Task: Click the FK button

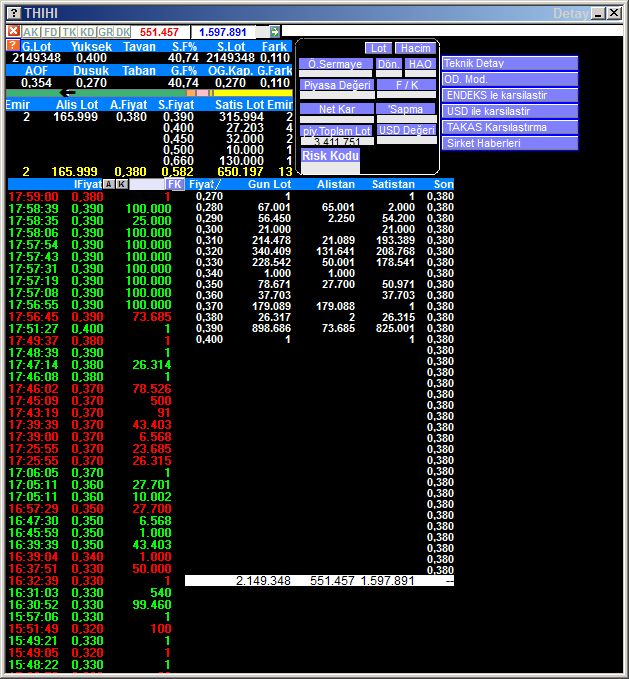Action: pyautogui.click(x=175, y=184)
